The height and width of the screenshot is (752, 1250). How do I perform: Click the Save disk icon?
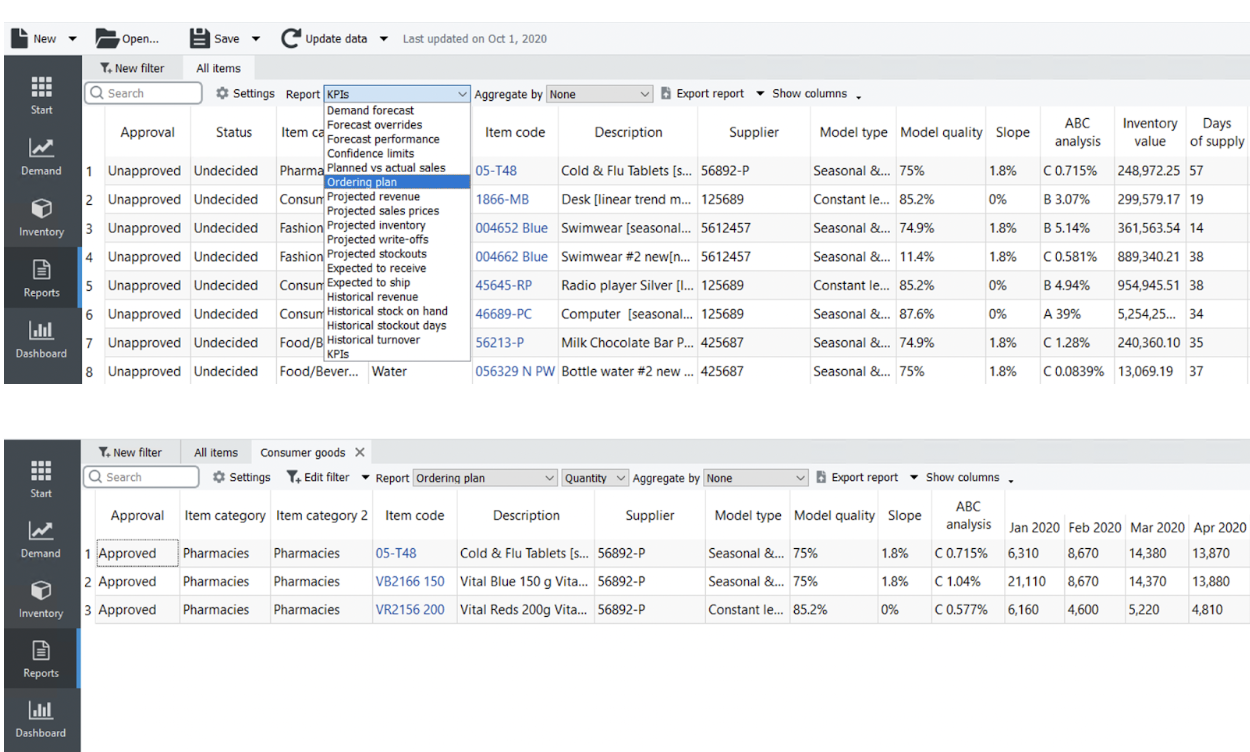click(200, 39)
